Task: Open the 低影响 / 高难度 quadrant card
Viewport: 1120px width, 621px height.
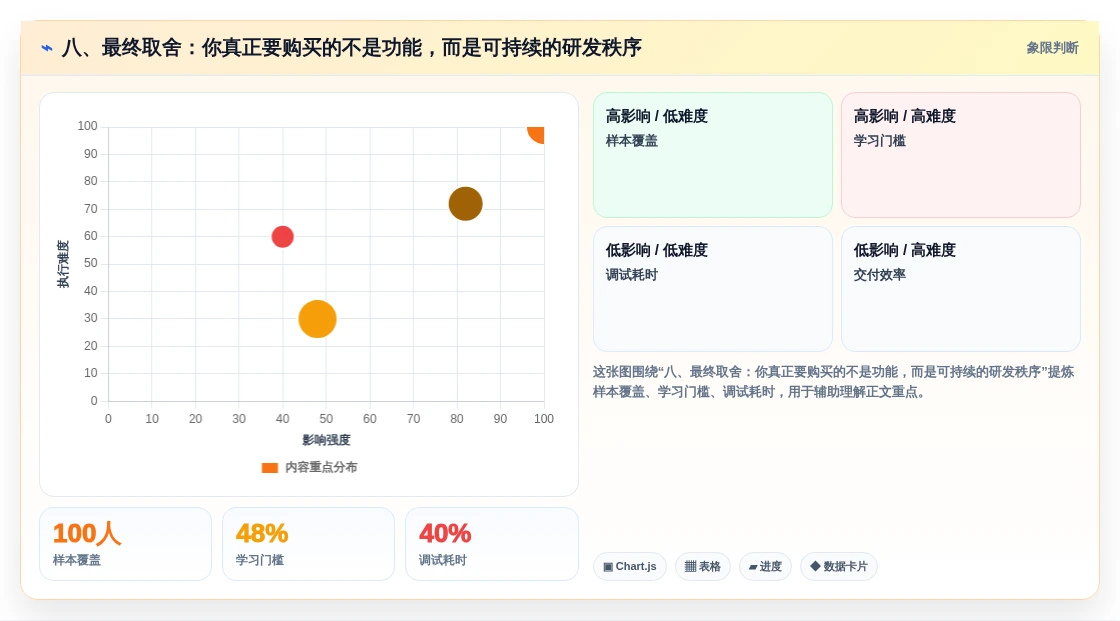Action: [x=961, y=289]
